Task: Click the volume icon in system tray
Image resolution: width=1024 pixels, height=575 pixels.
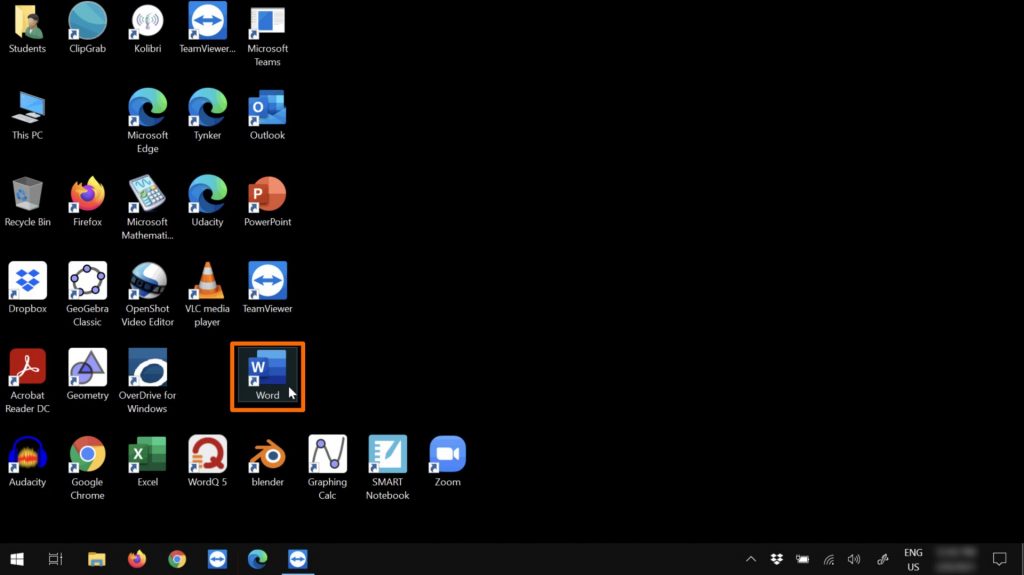Action: (x=854, y=559)
